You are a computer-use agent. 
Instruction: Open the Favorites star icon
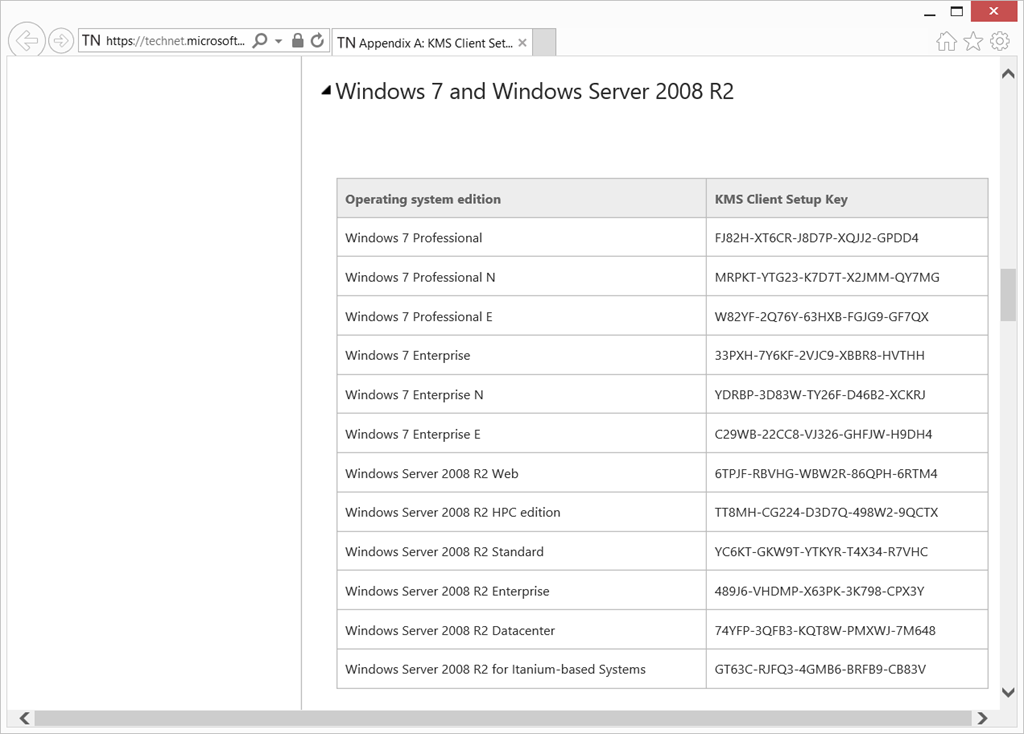point(973,42)
